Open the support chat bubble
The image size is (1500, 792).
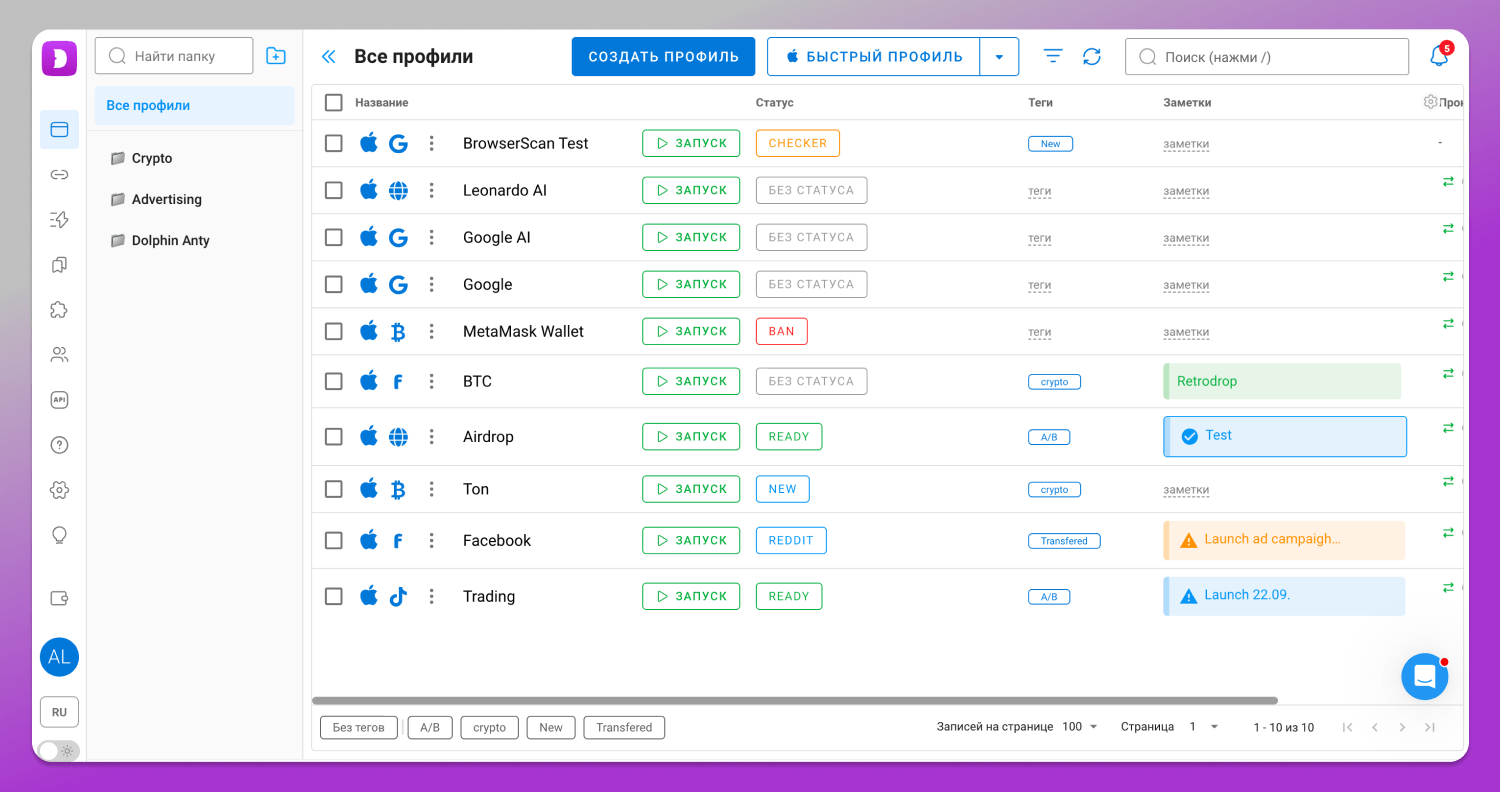click(x=1425, y=677)
